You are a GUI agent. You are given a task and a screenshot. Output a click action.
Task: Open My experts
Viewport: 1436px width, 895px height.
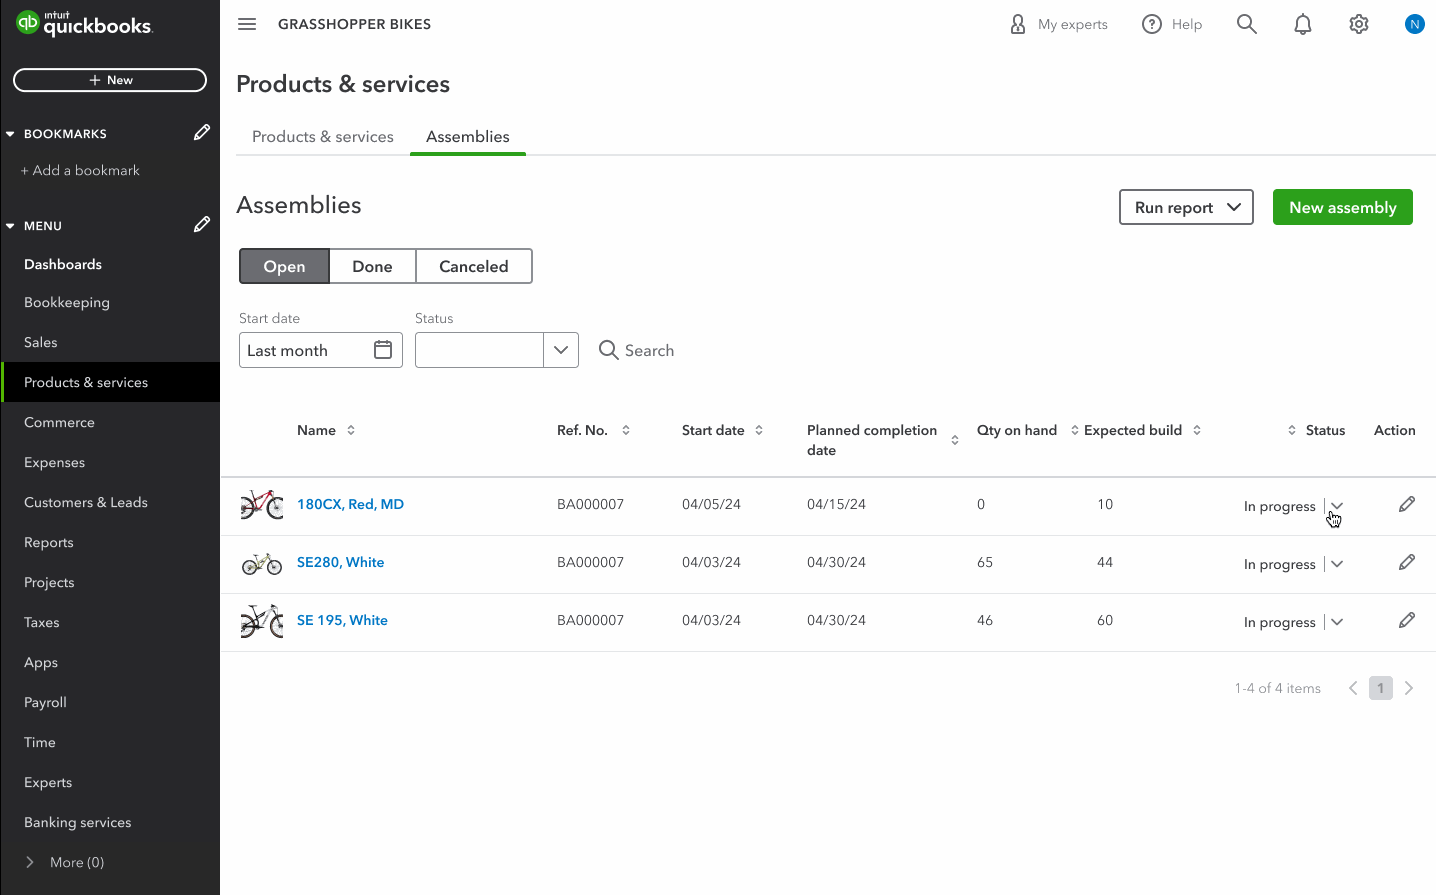(x=1058, y=24)
